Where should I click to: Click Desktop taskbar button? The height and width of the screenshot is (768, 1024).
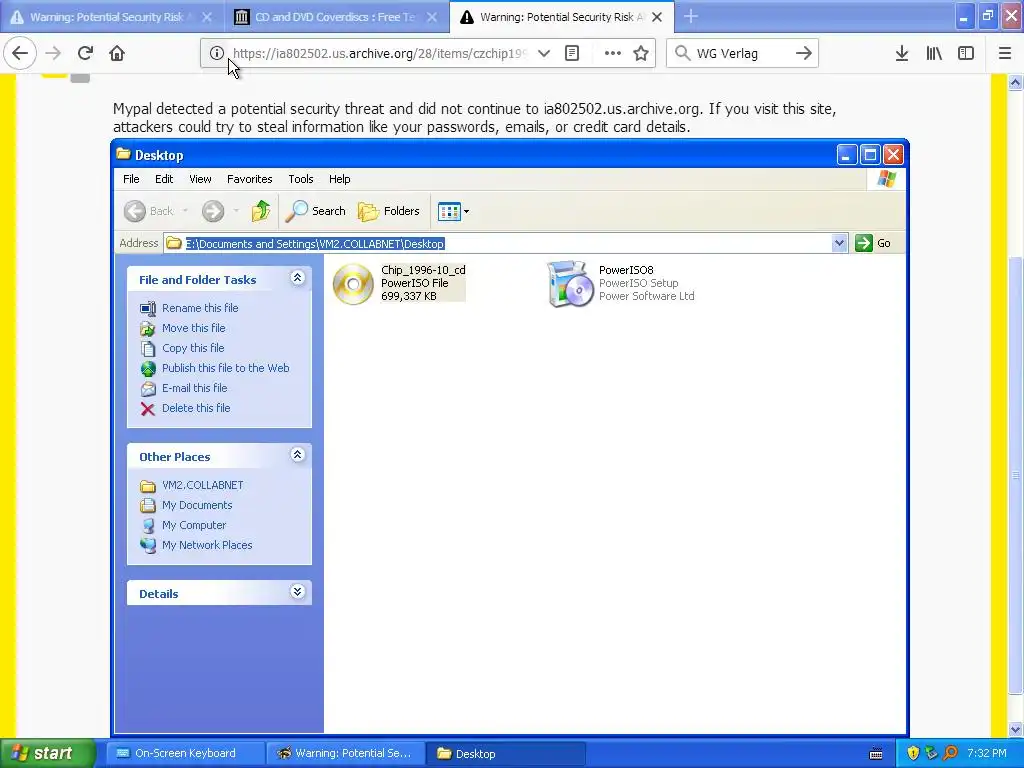[x=506, y=754]
